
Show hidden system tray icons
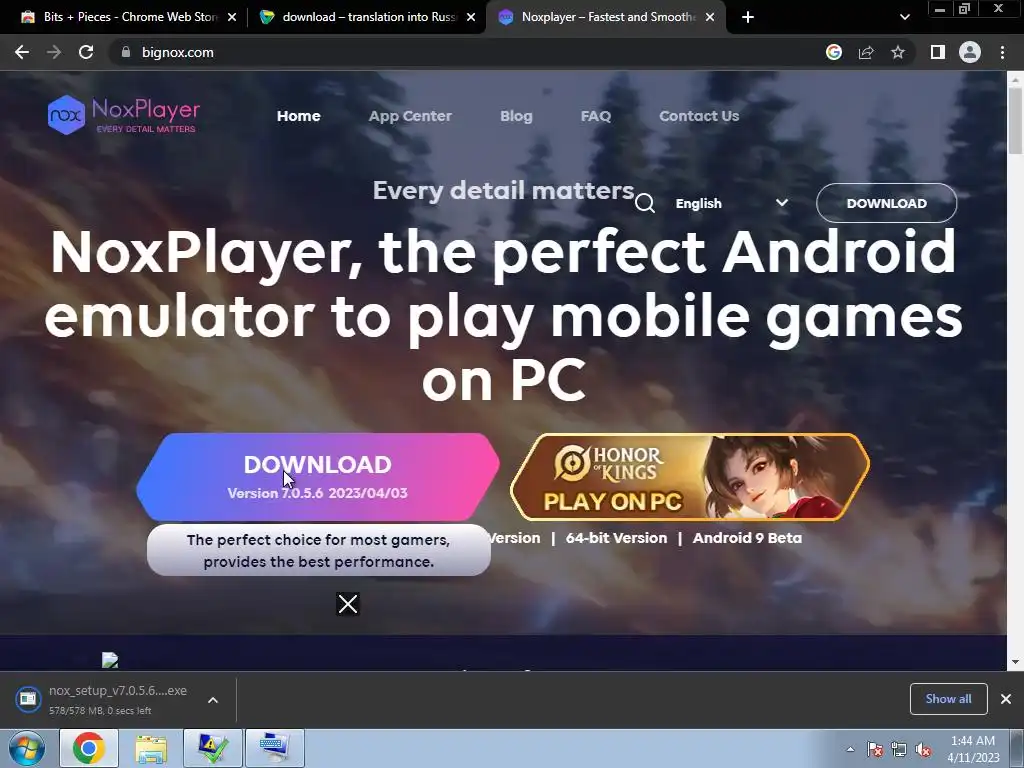[x=850, y=749]
